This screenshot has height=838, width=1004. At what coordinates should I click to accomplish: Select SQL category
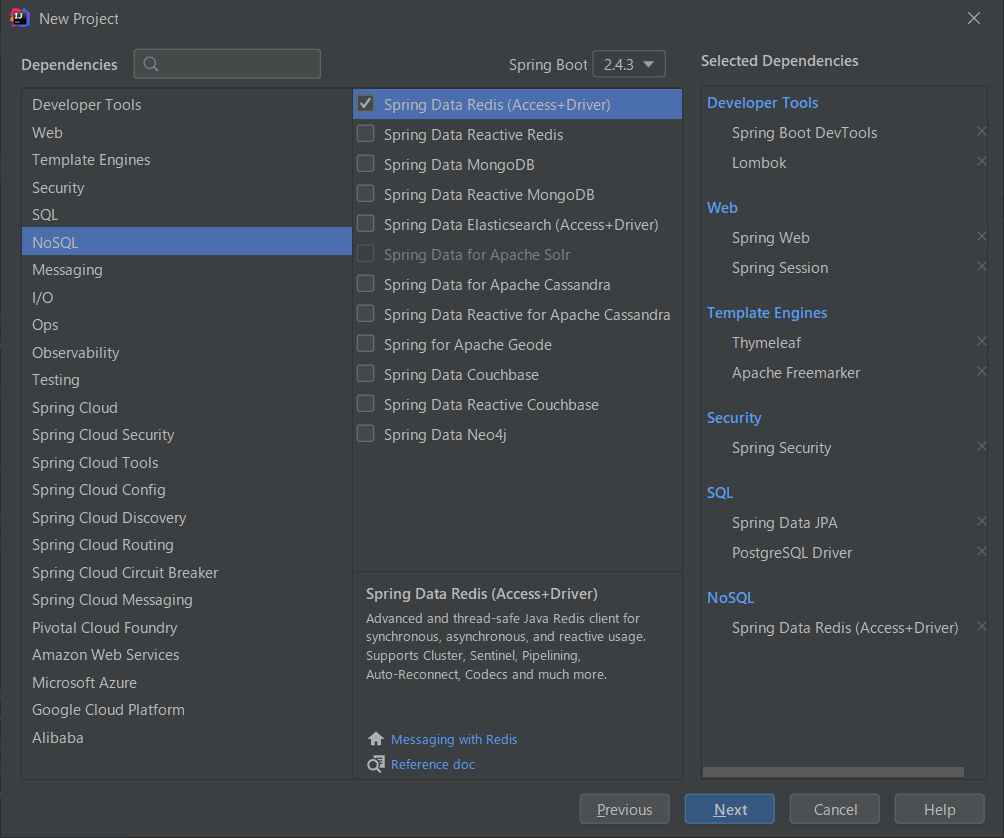(x=187, y=215)
